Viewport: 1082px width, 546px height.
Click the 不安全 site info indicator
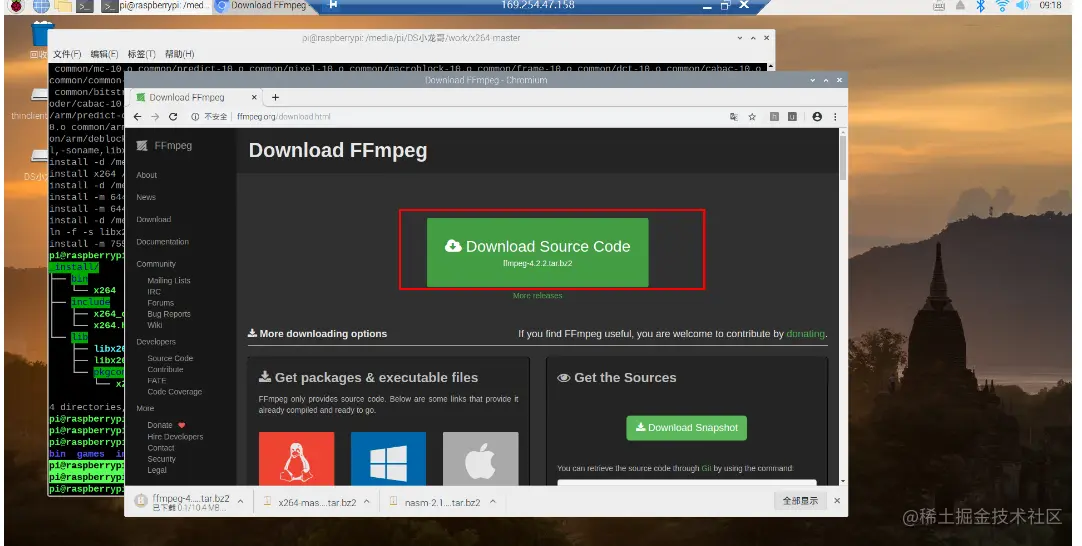pos(209,117)
